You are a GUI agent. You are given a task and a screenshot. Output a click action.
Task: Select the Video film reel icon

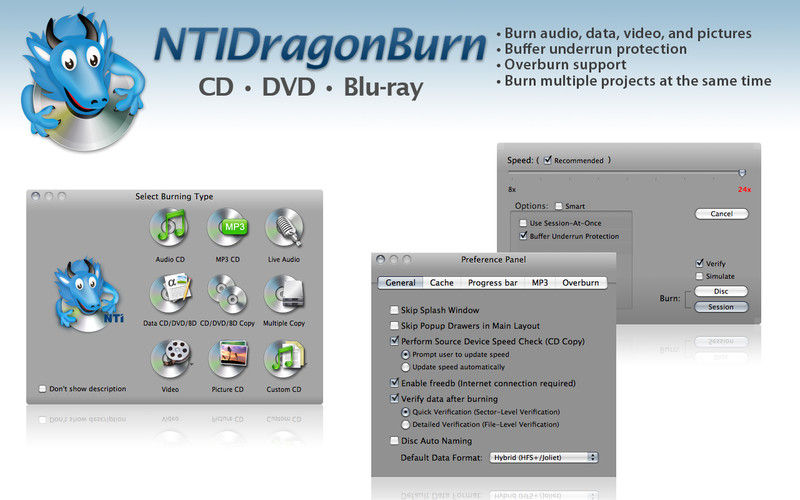coord(171,358)
